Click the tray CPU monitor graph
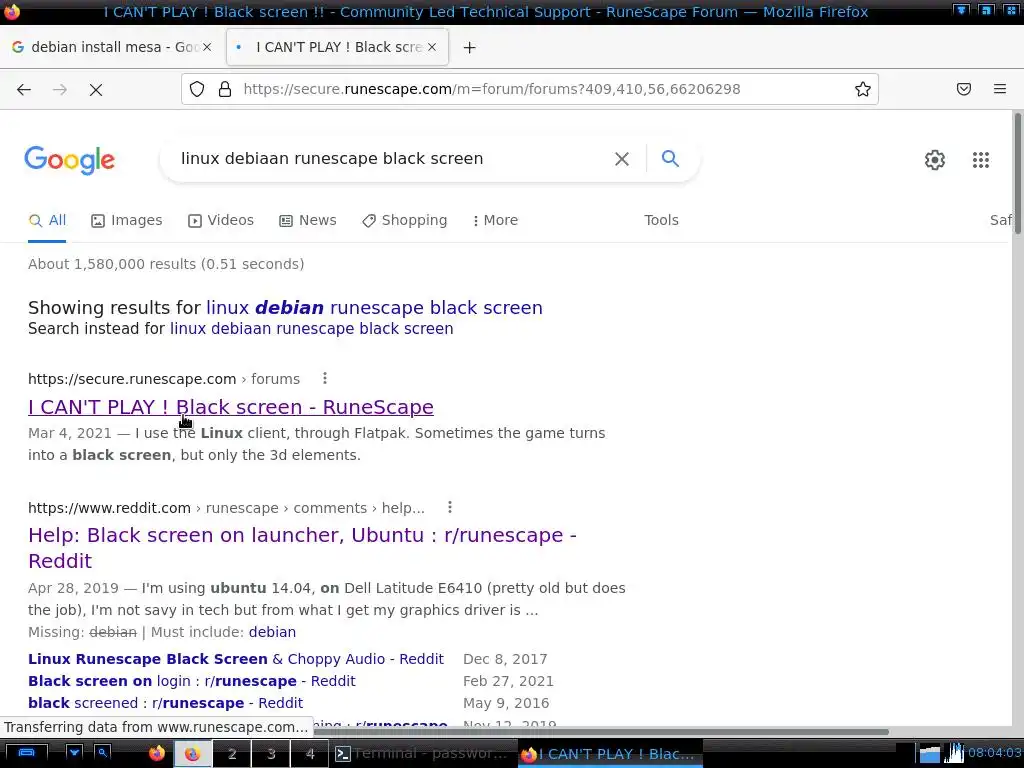 click(x=954, y=753)
